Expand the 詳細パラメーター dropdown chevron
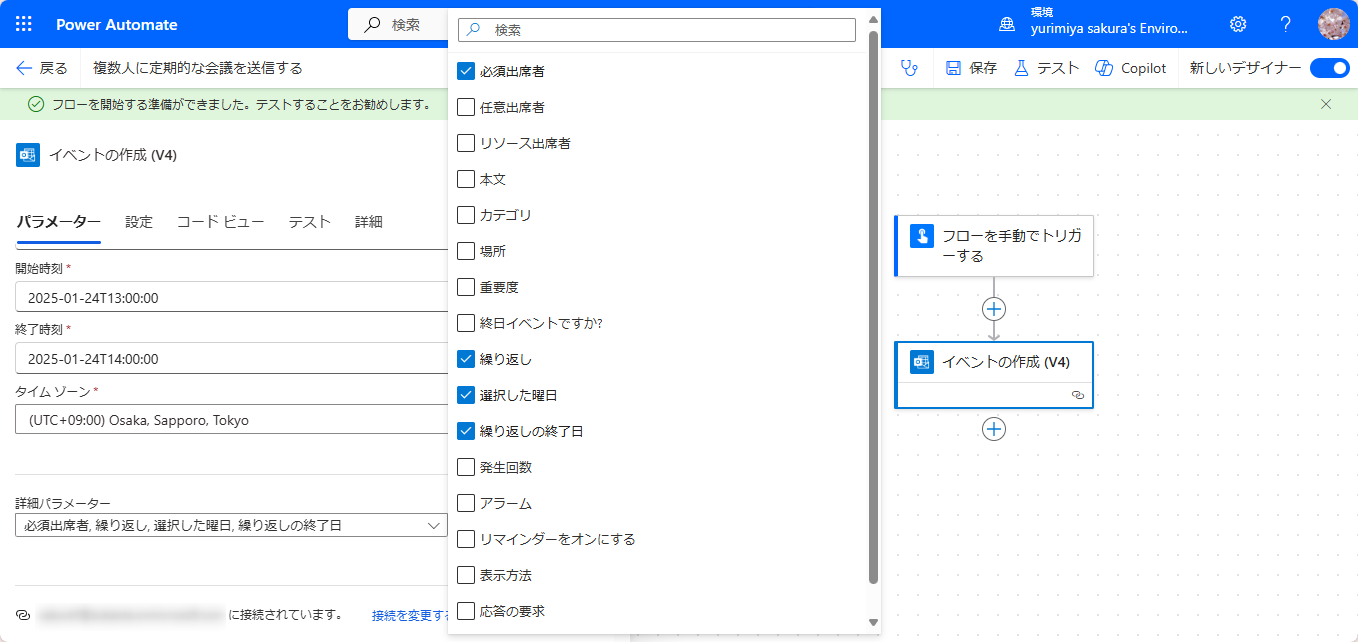The height and width of the screenshot is (642, 1358). pyautogui.click(x=434, y=525)
